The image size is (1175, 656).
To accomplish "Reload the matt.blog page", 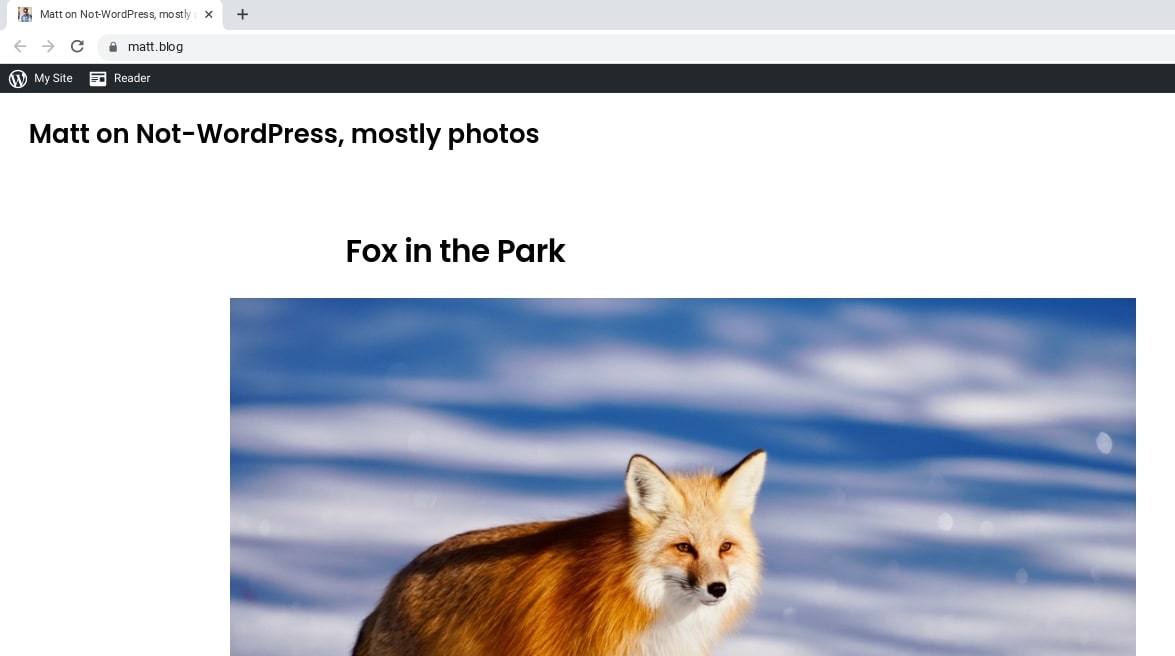I will (x=77, y=46).
